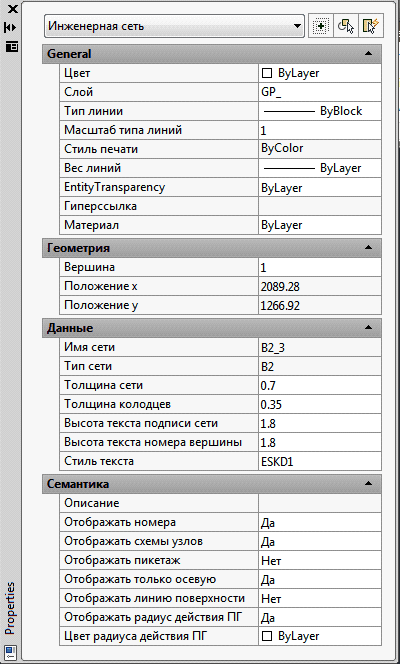Viewport: 400px width, 664px height.
Task: Open the Инженерная сеть object type dropdown
Action: [174, 26]
